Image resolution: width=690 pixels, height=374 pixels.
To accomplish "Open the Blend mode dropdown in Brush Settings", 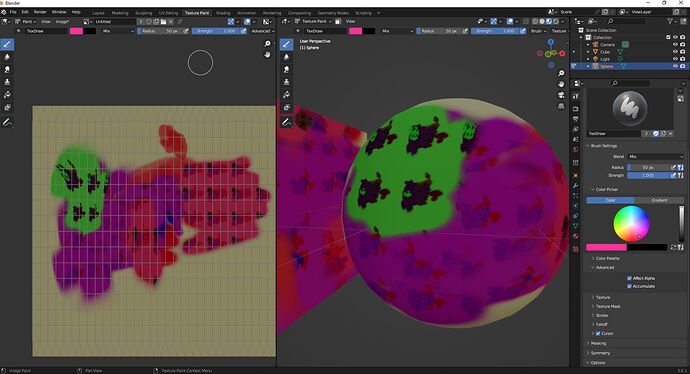I will coord(656,157).
